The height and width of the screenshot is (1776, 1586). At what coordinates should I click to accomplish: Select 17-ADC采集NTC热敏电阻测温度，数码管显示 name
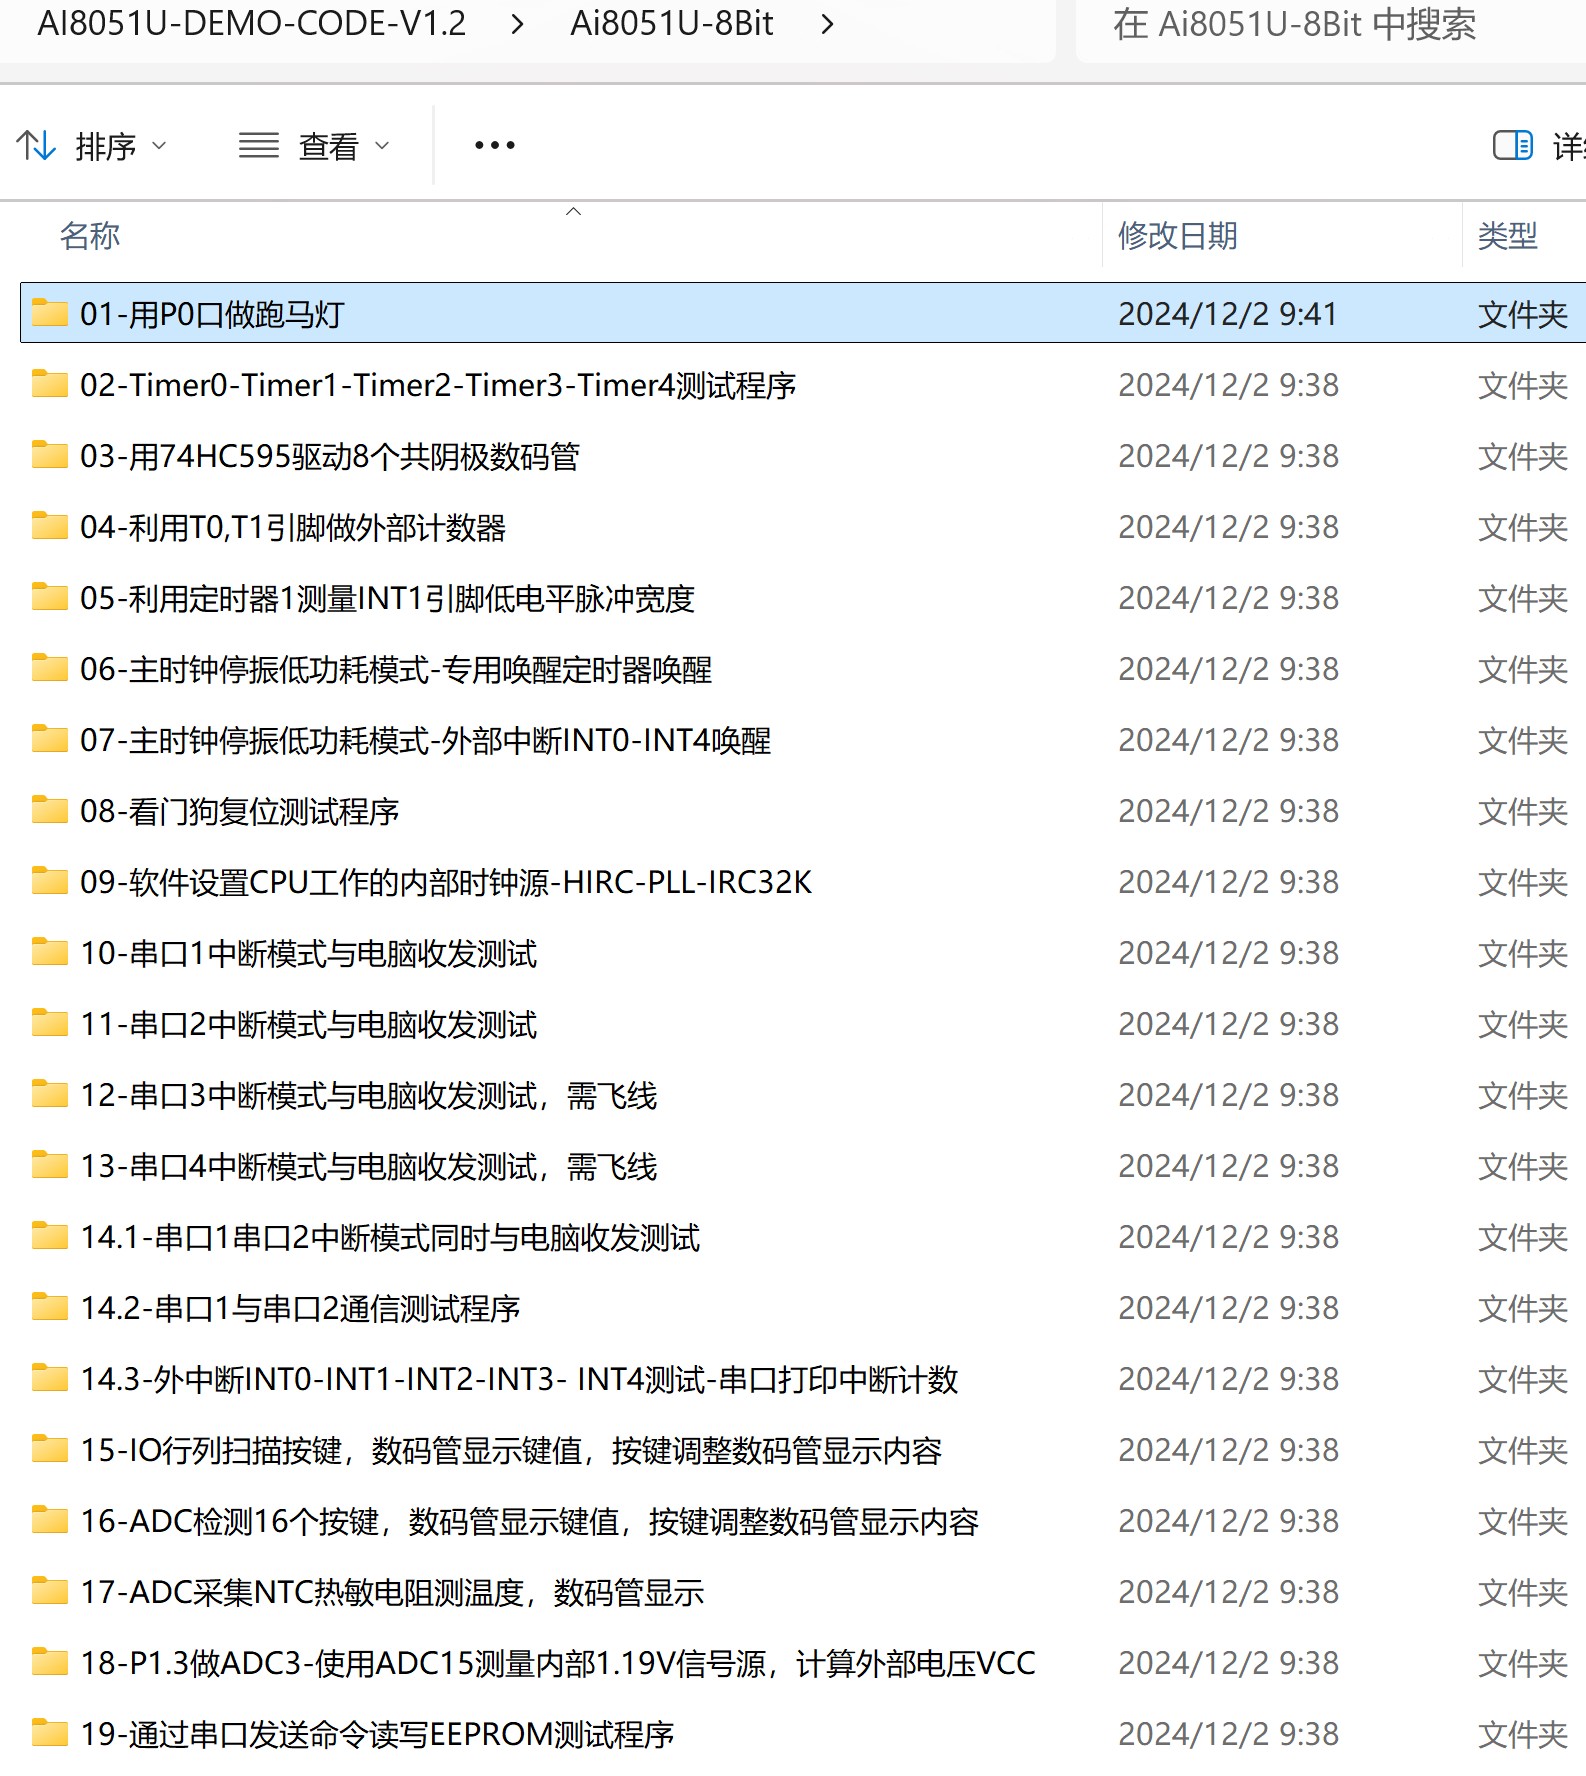coord(392,1592)
